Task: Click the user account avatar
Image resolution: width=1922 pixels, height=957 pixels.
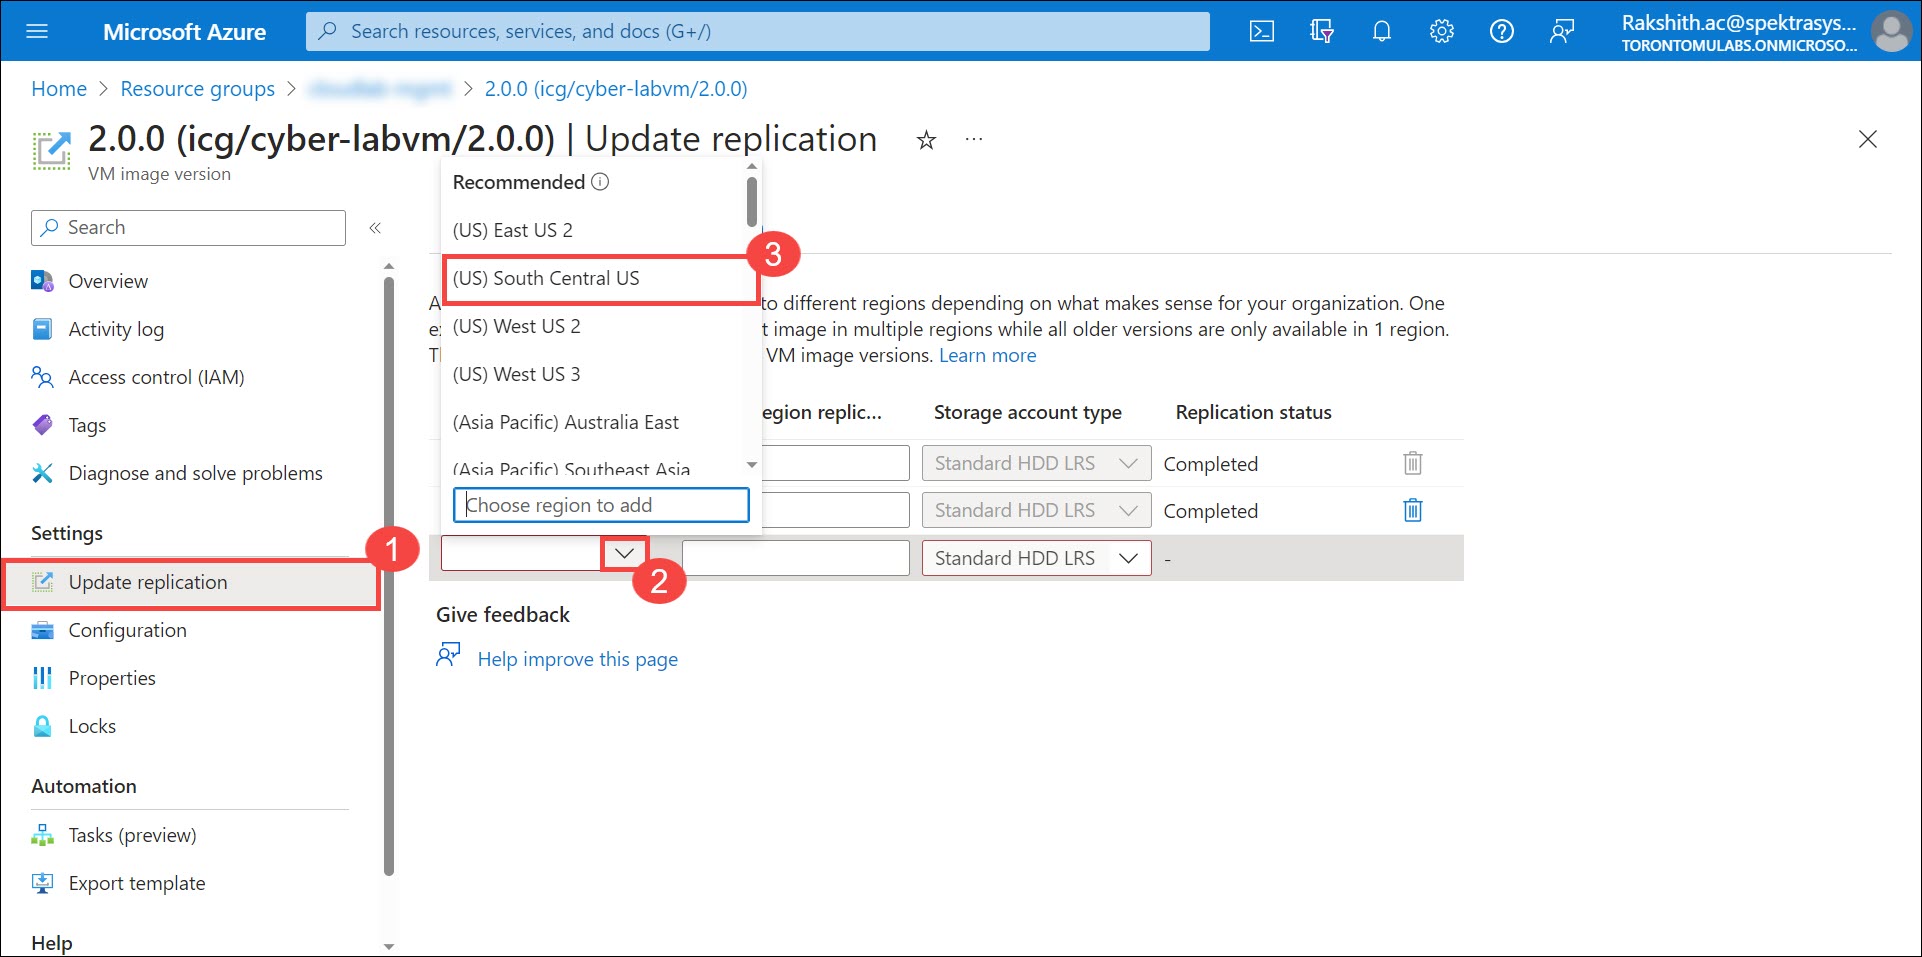Action: point(1890,31)
